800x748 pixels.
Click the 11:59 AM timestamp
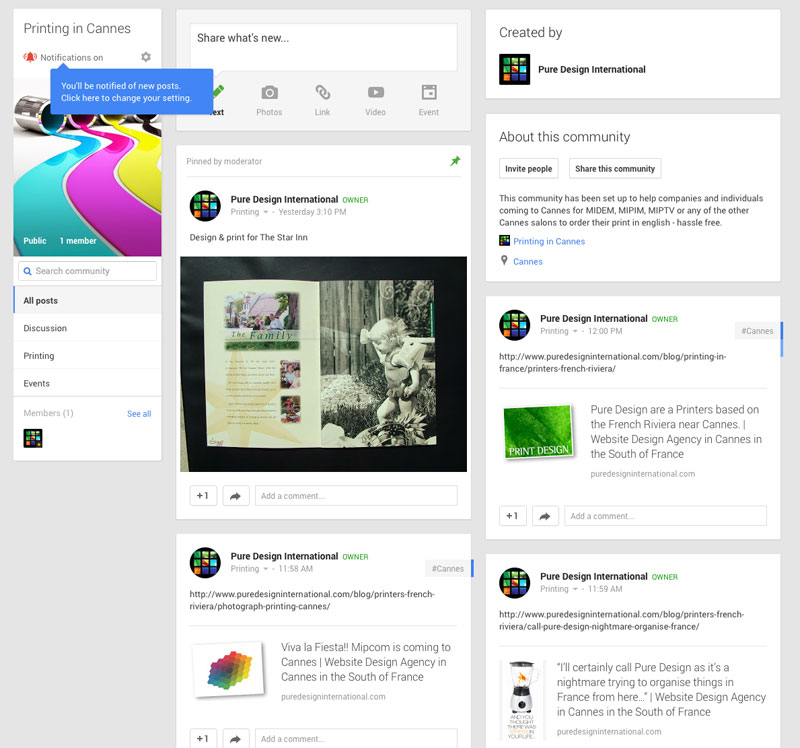605,589
